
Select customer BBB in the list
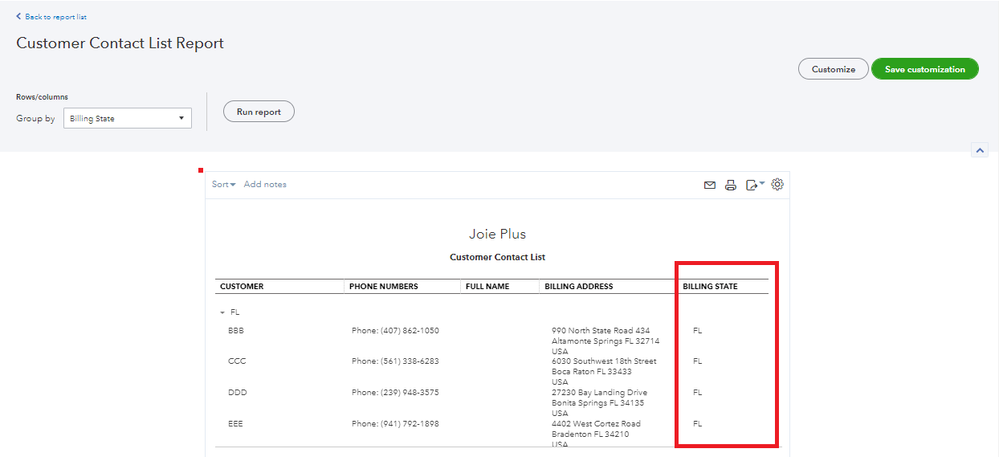[236, 331]
